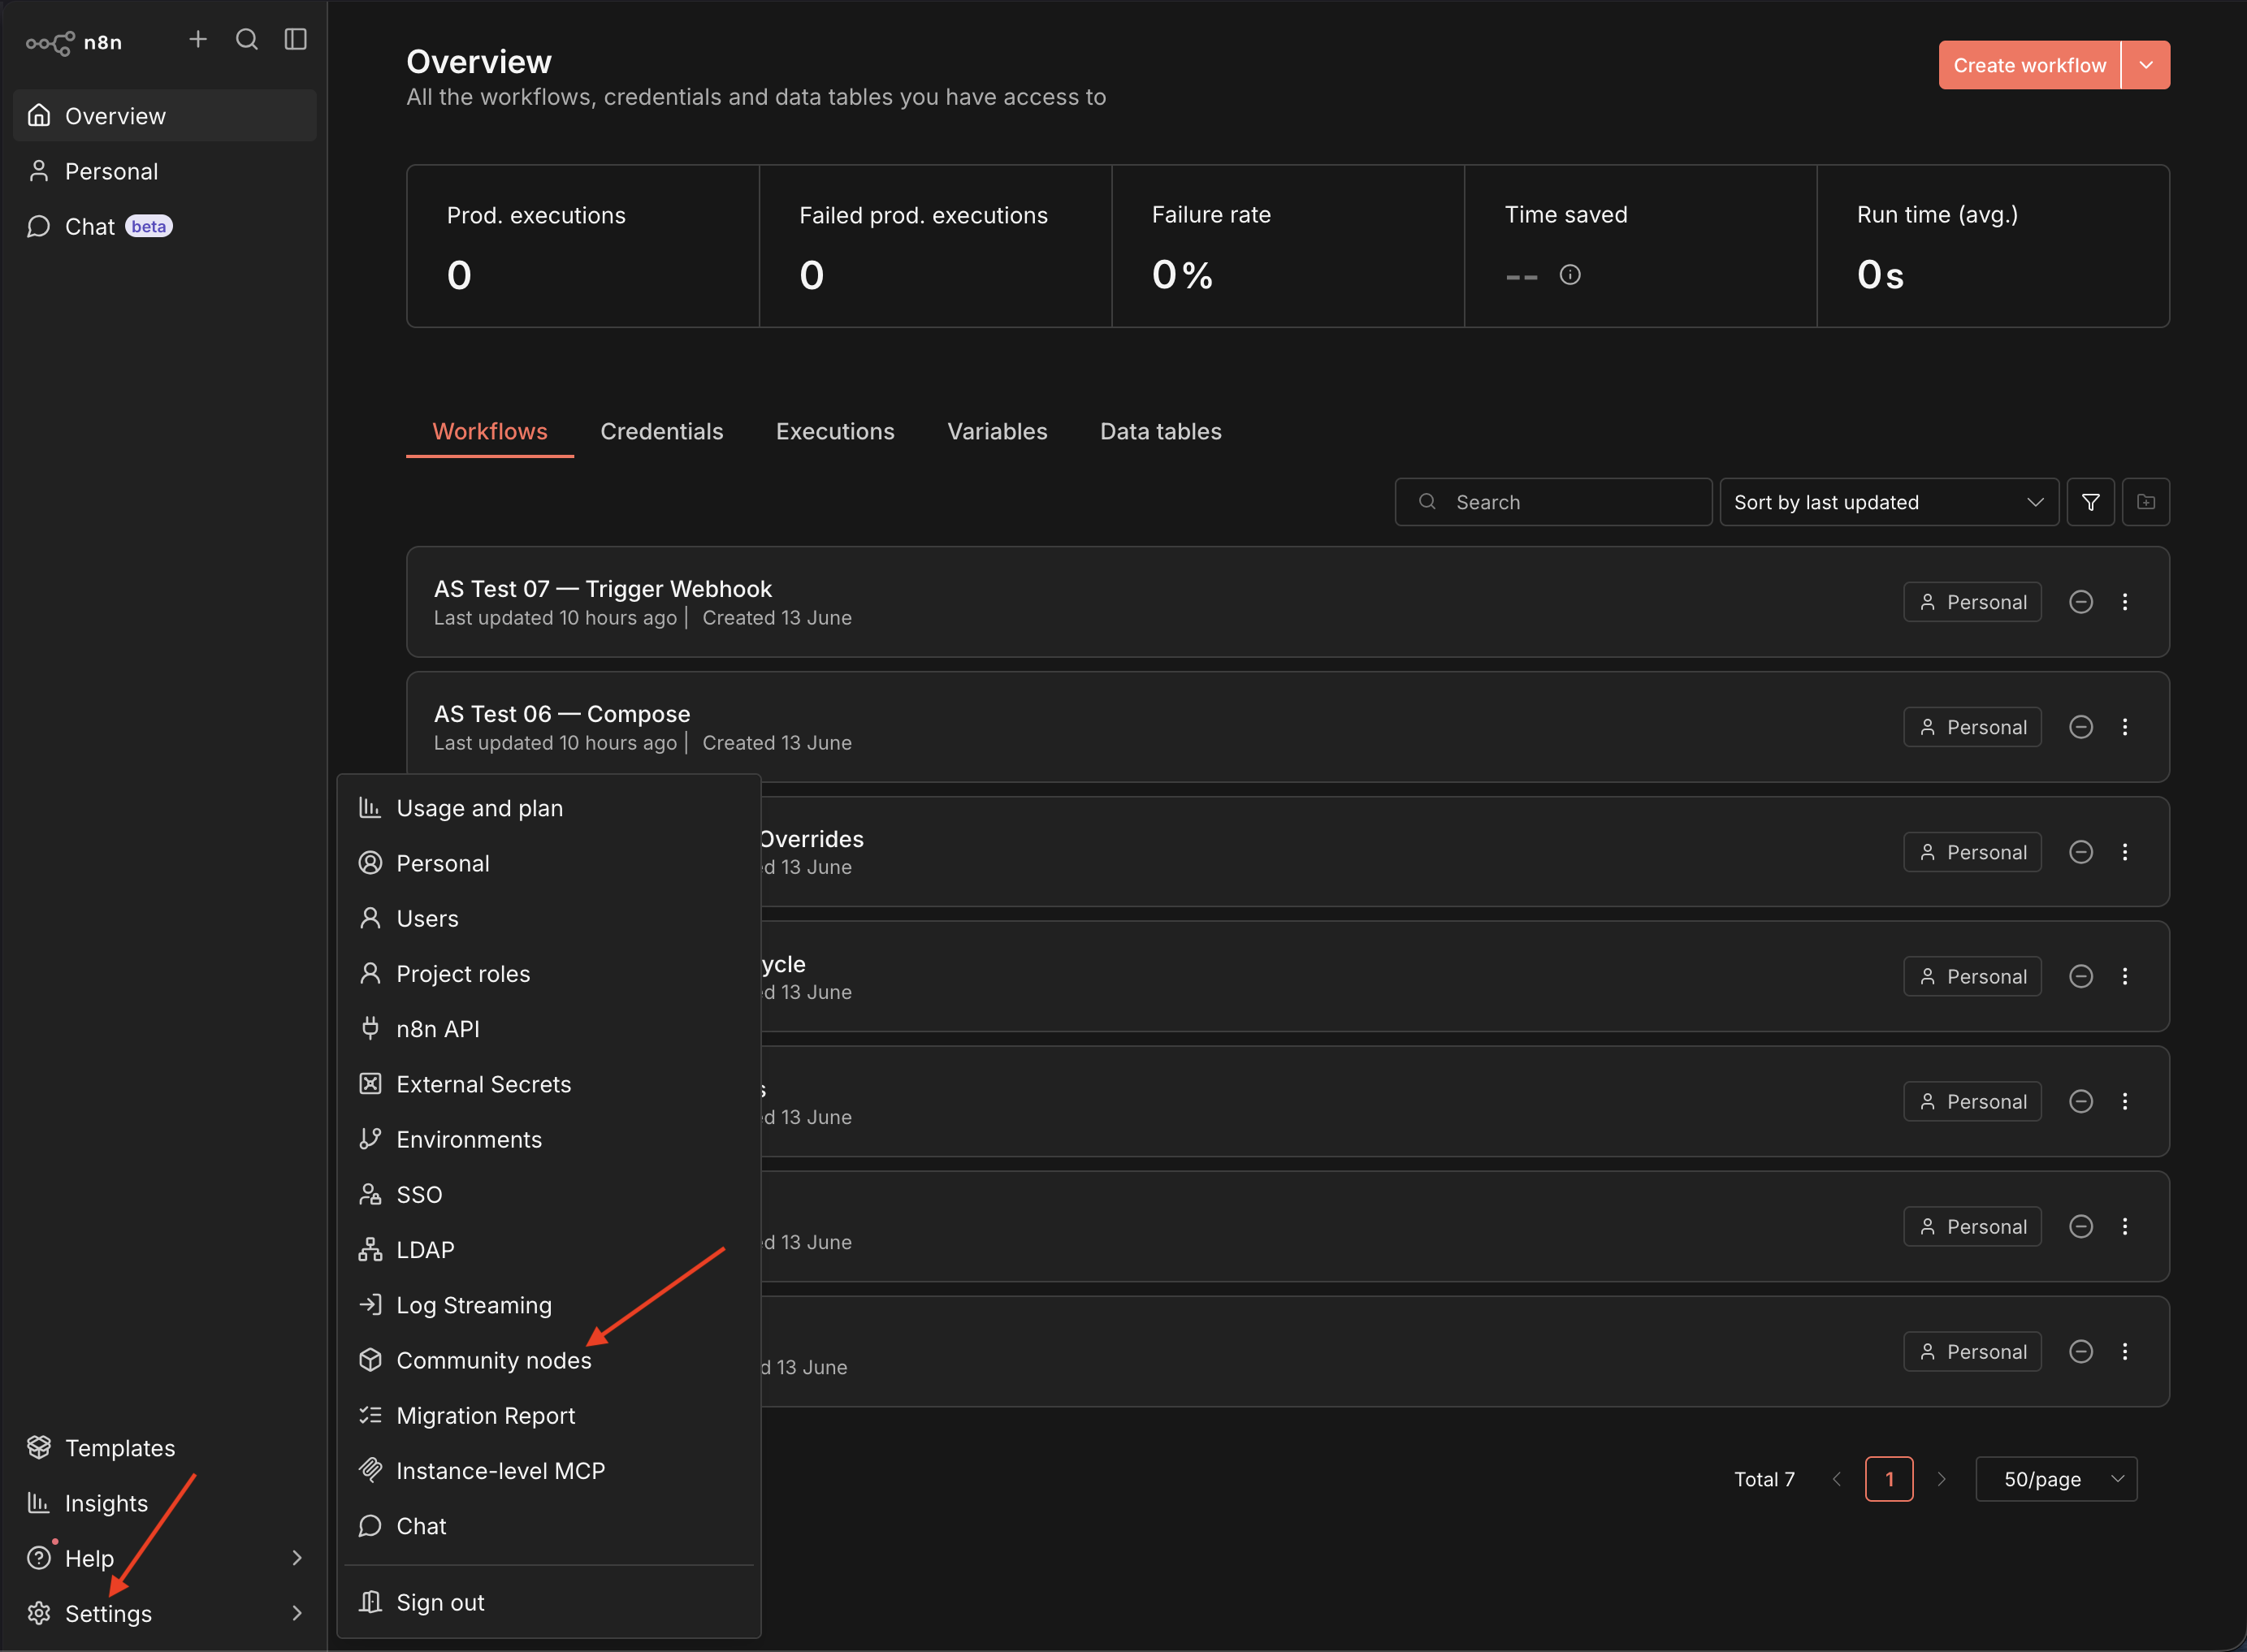Click the add folder icon button
Screen dimensions: 2247x1652
2146,502
